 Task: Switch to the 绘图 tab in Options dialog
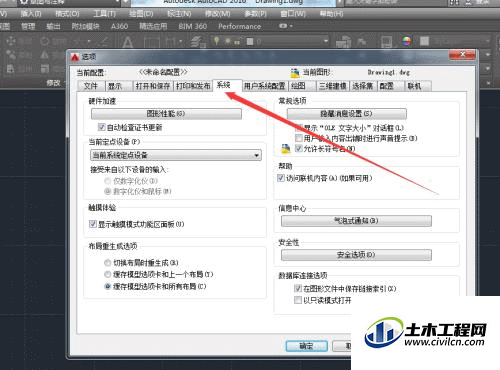302,86
